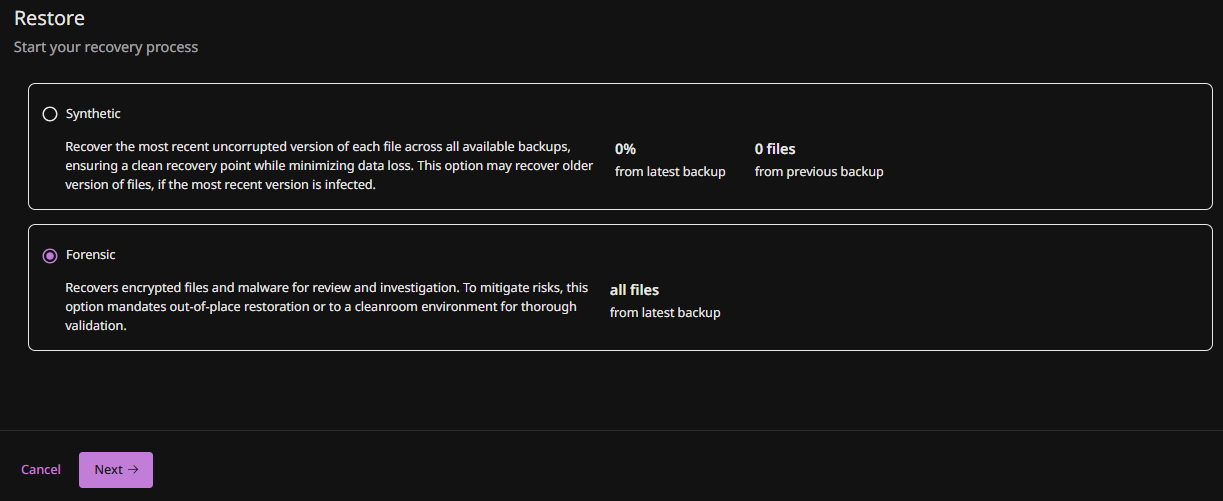Click "from latest backup" under all files
The height and width of the screenshot is (501, 1223).
tap(665, 313)
